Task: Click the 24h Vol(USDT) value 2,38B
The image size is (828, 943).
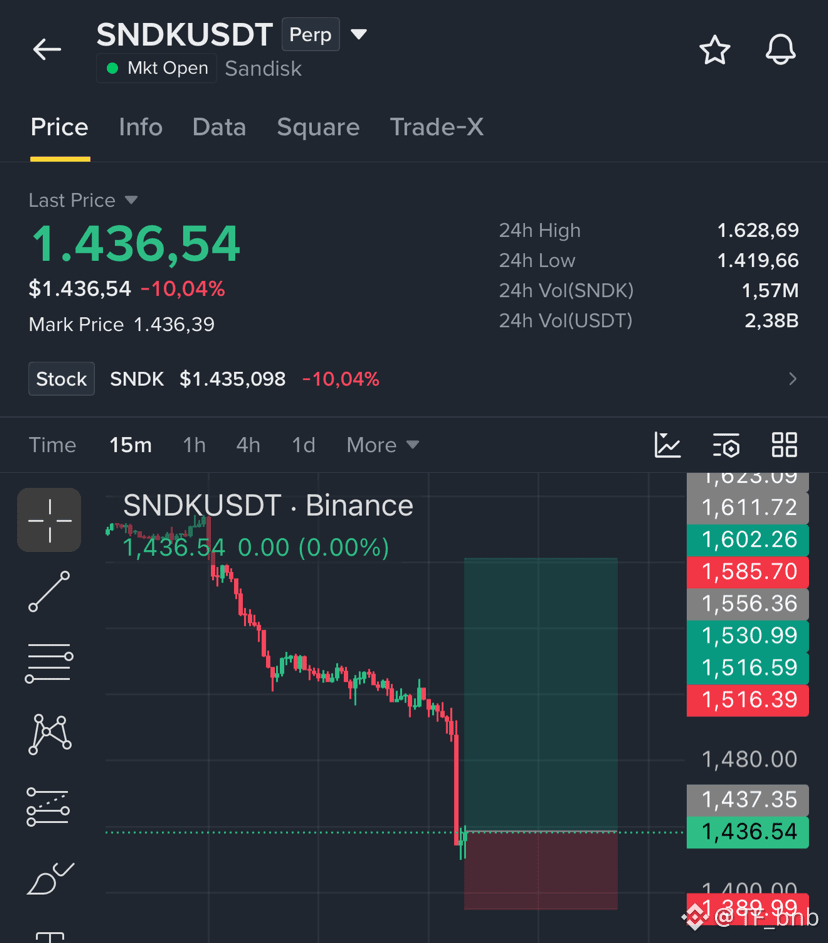Action: pyautogui.click(x=771, y=321)
